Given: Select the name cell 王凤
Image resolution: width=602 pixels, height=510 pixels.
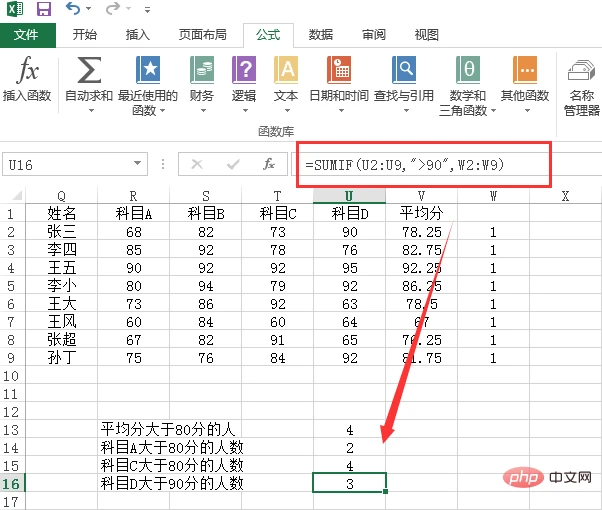Looking at the screenshot, I should [x=61, y=321].
